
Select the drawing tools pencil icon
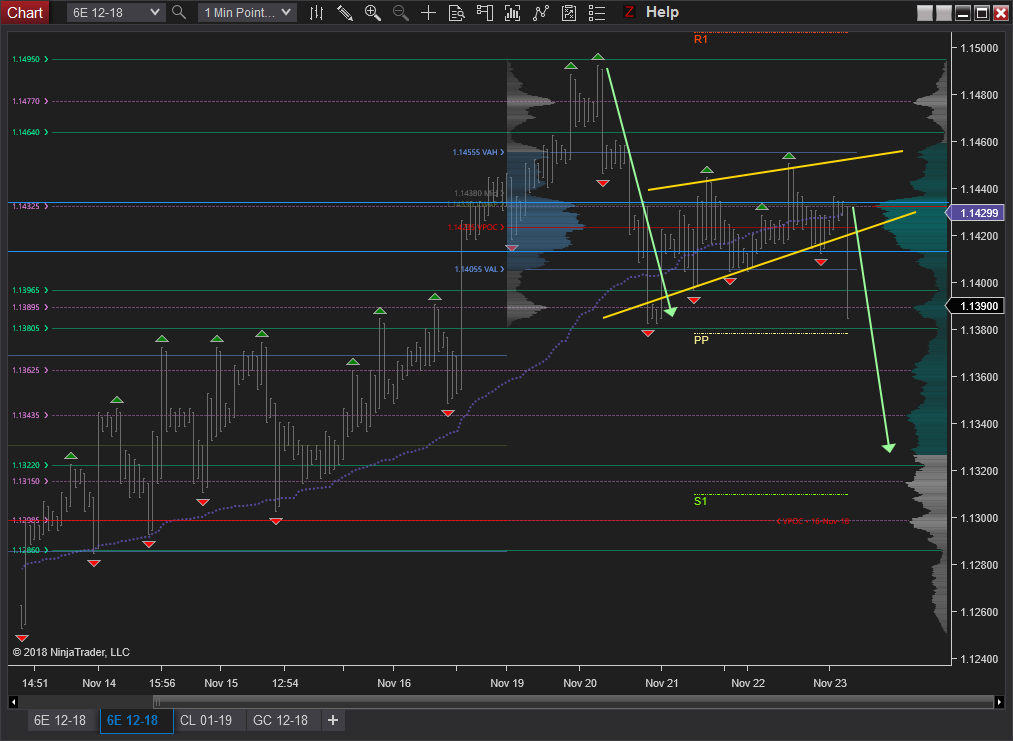point(344,12)
